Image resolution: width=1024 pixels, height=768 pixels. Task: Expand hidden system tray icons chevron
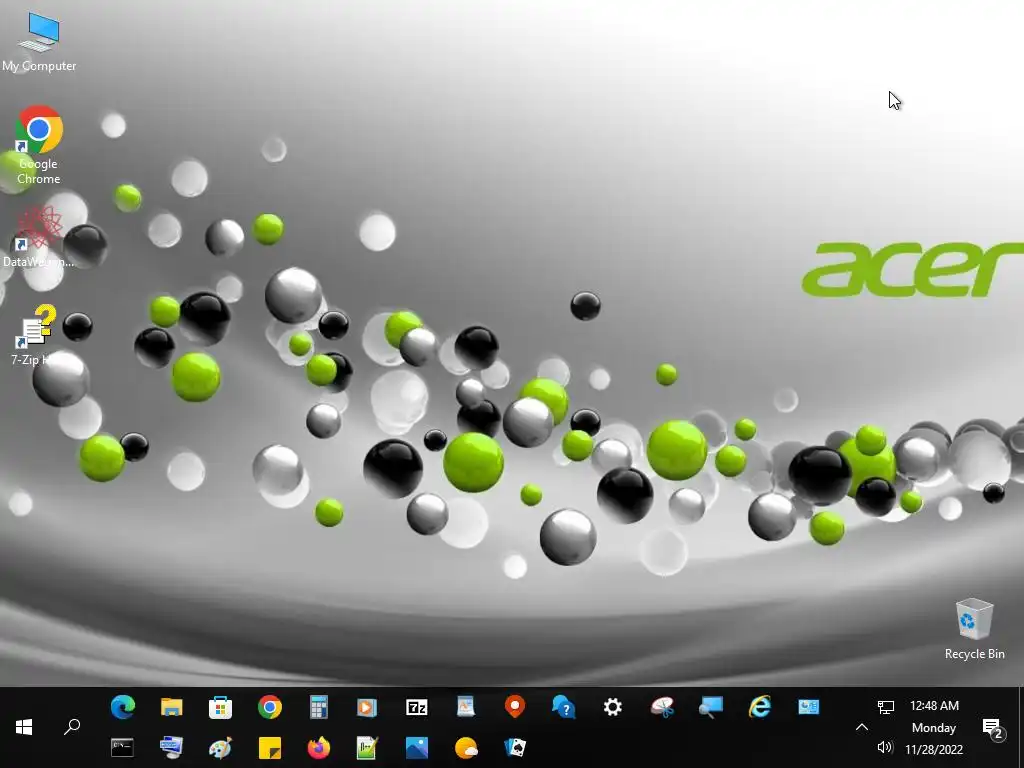[861, 727]
